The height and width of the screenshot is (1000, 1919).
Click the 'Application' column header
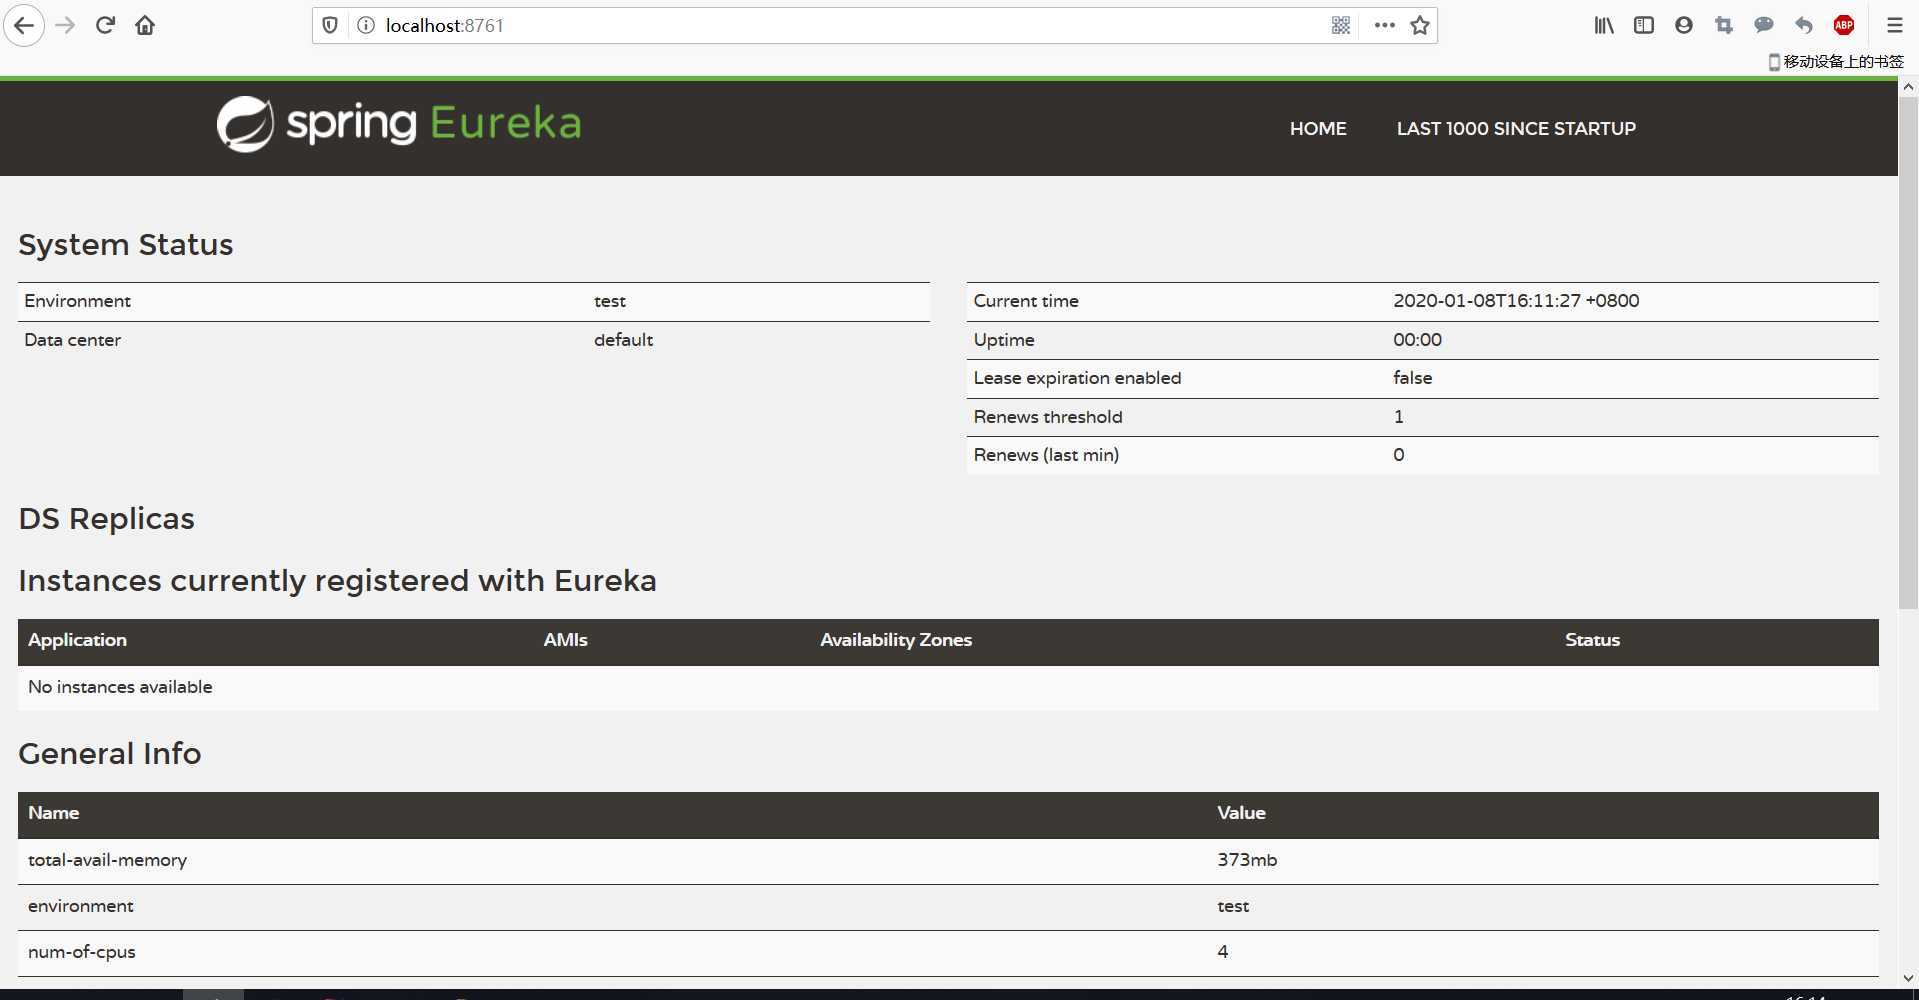[x=78, y=640]
